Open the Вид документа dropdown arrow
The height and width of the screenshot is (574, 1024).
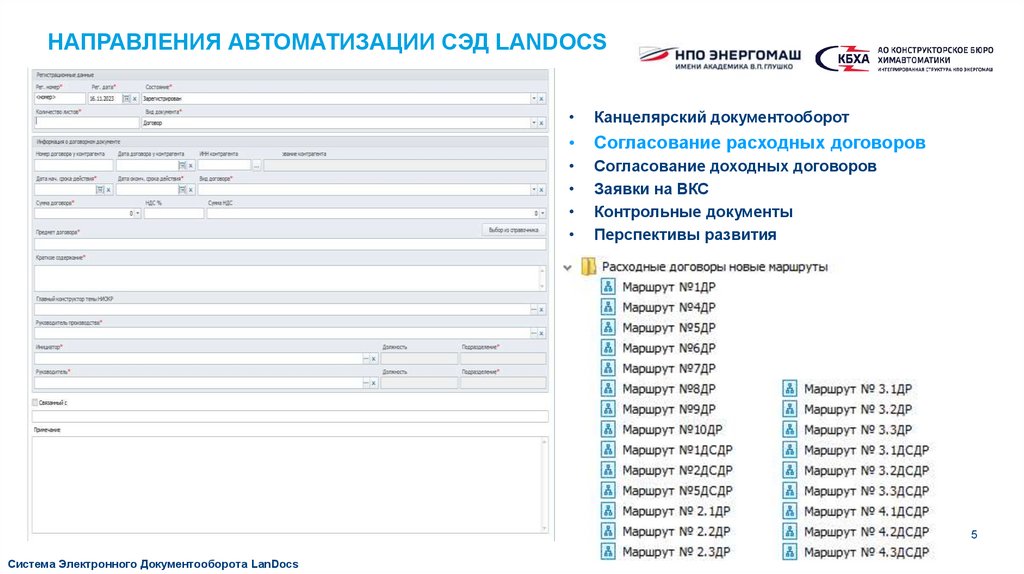point(533,124)
